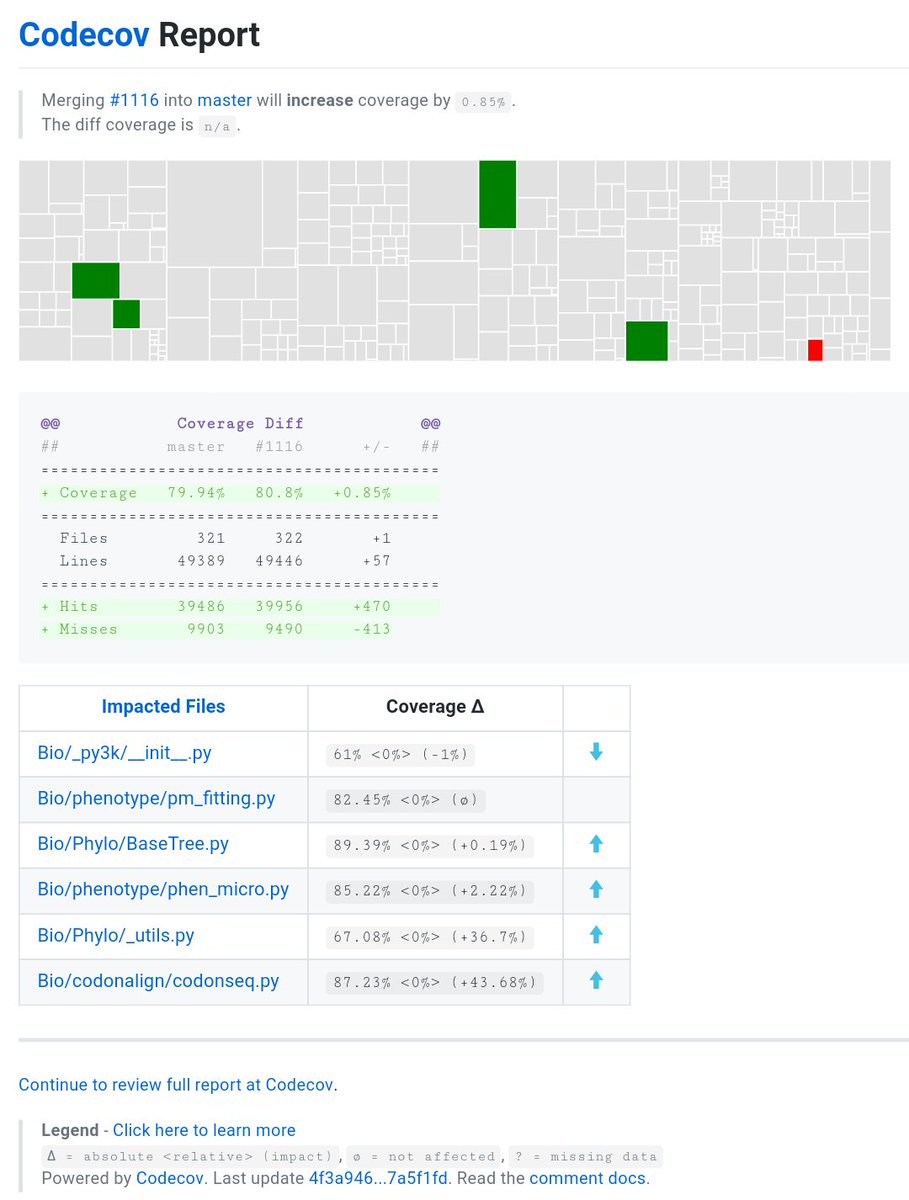Click the Impacted Files column header link
Viewport: 909px width, 1200px height.
pyautogui.click(x=163, y=706)
